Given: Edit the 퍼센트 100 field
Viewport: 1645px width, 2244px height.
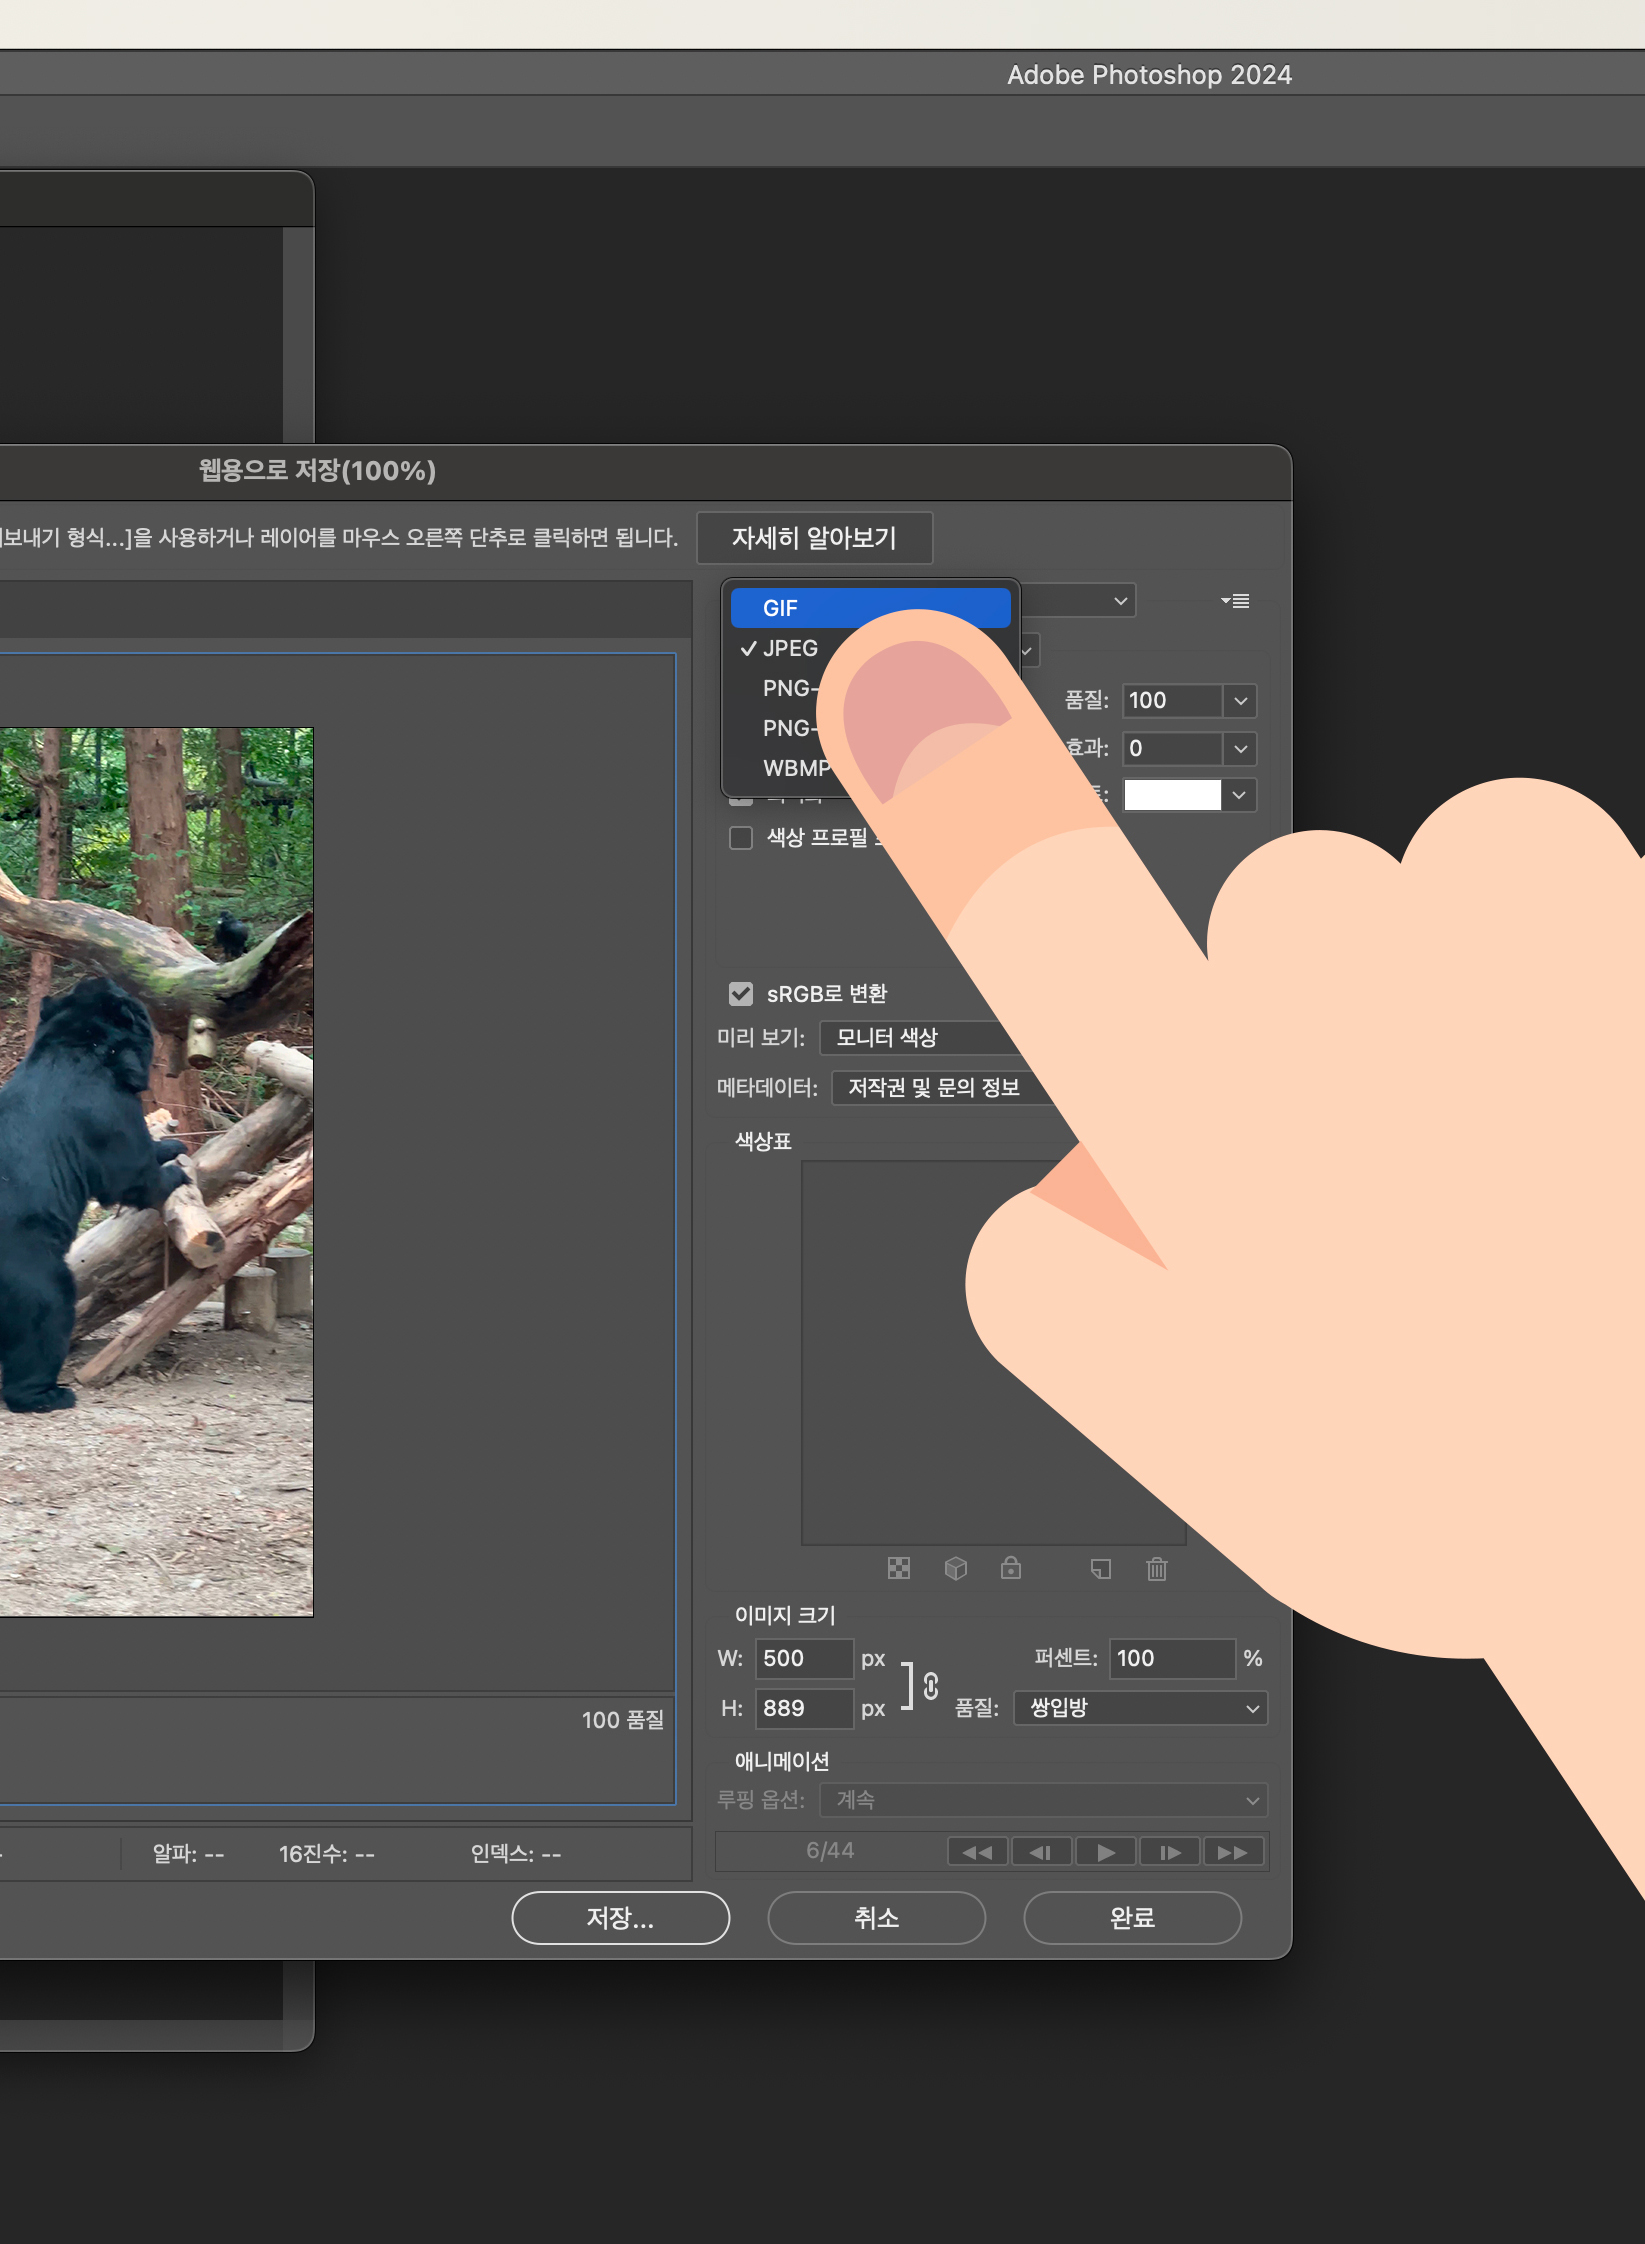Looking at the screenshot, I should click(1172, 1658).
